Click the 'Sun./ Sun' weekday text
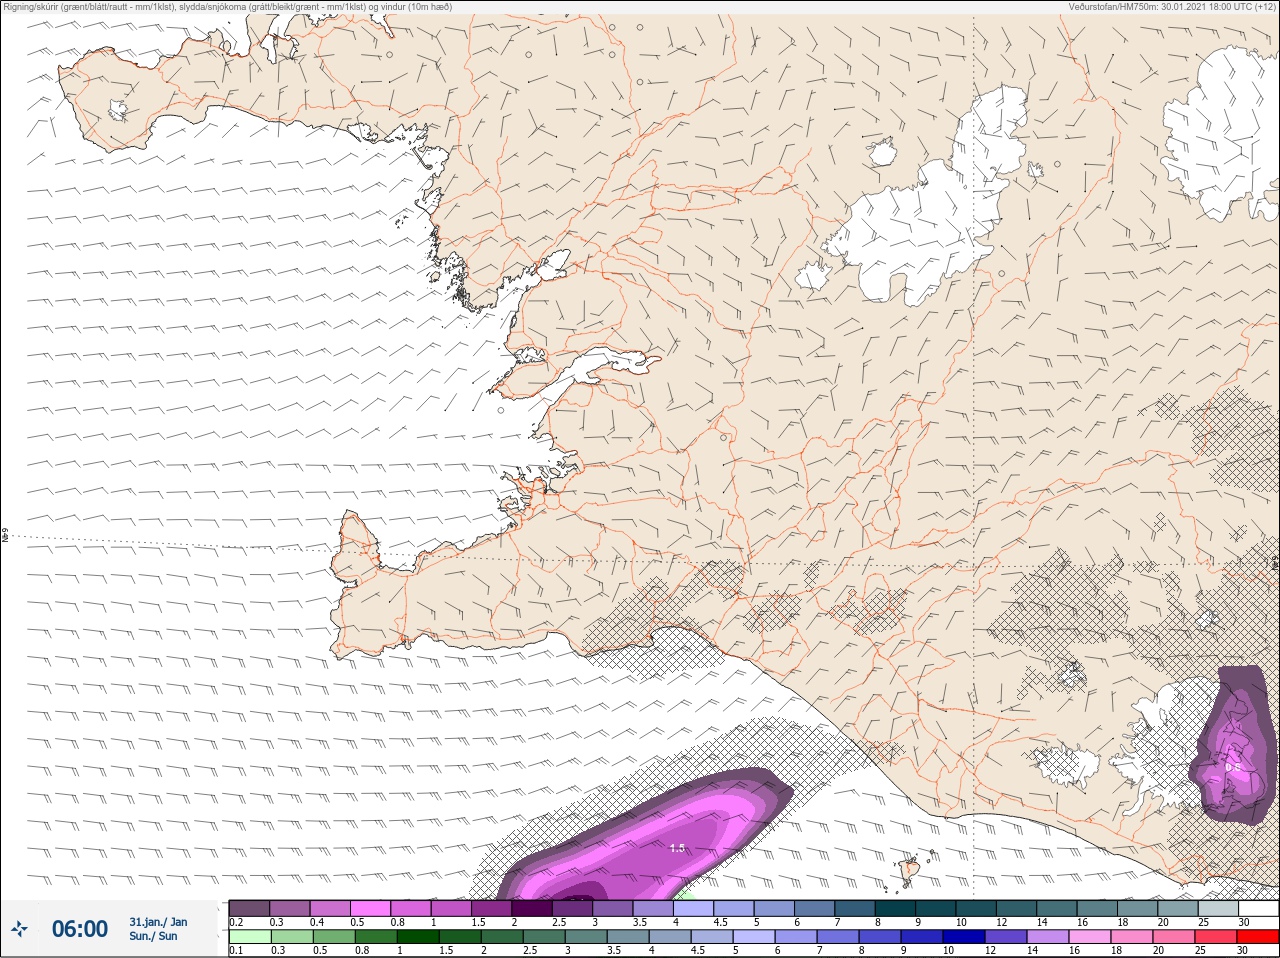This screenshot has height=958, width=1280. coord(154,936)
